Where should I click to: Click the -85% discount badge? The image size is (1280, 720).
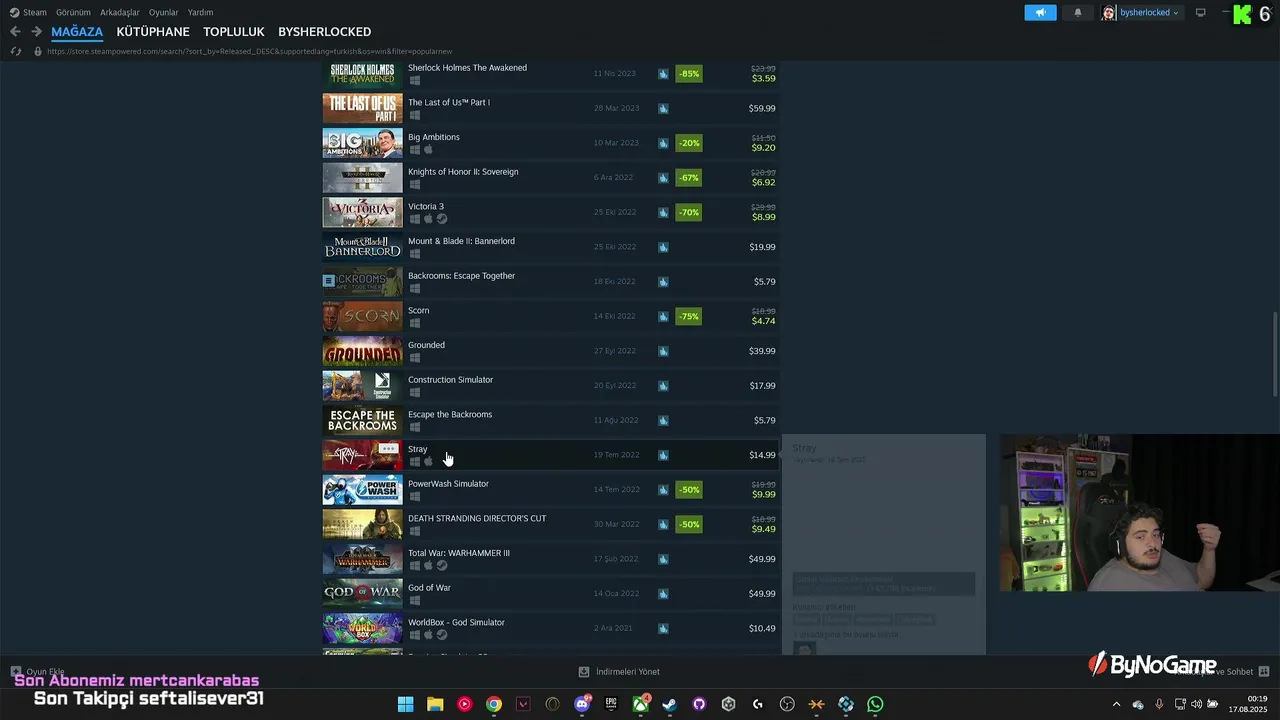click(x=689, y=74)
